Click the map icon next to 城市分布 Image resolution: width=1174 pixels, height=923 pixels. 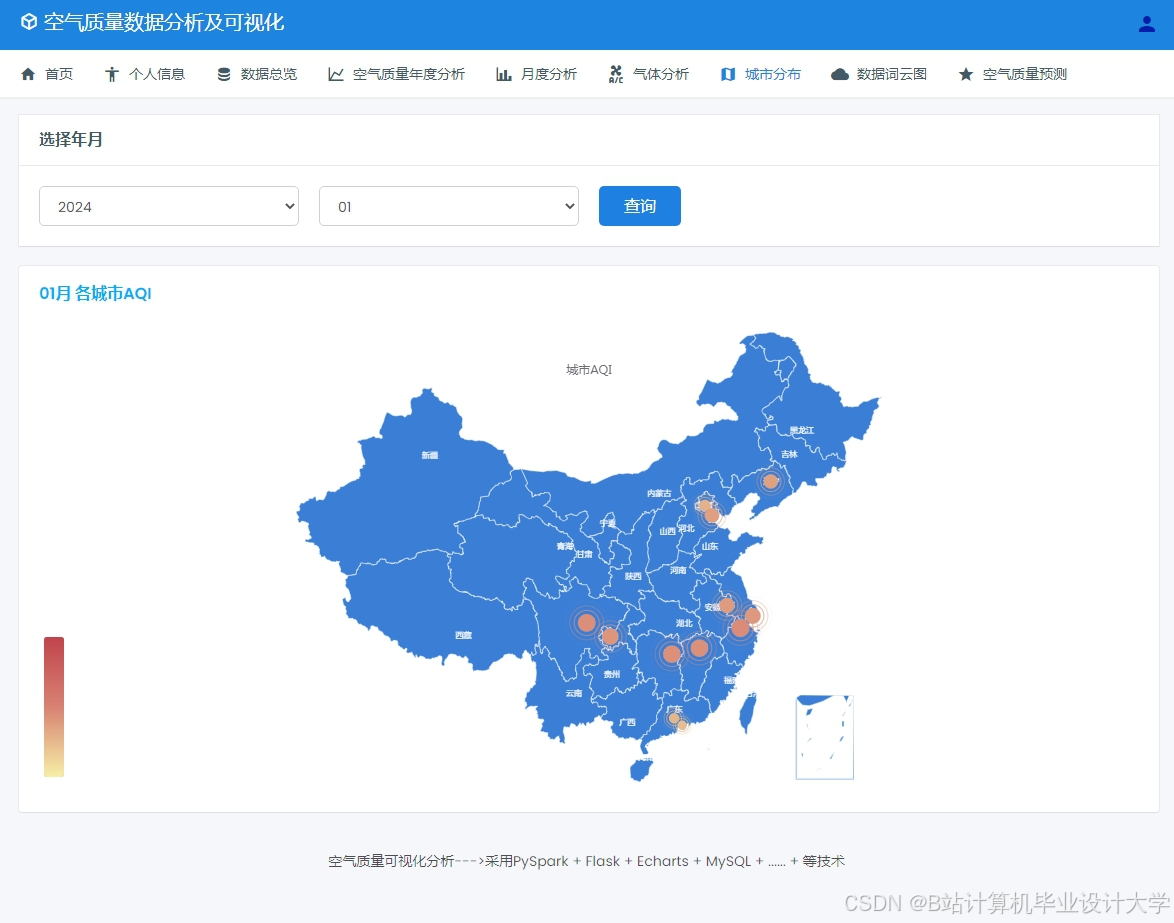coord(727,73)
